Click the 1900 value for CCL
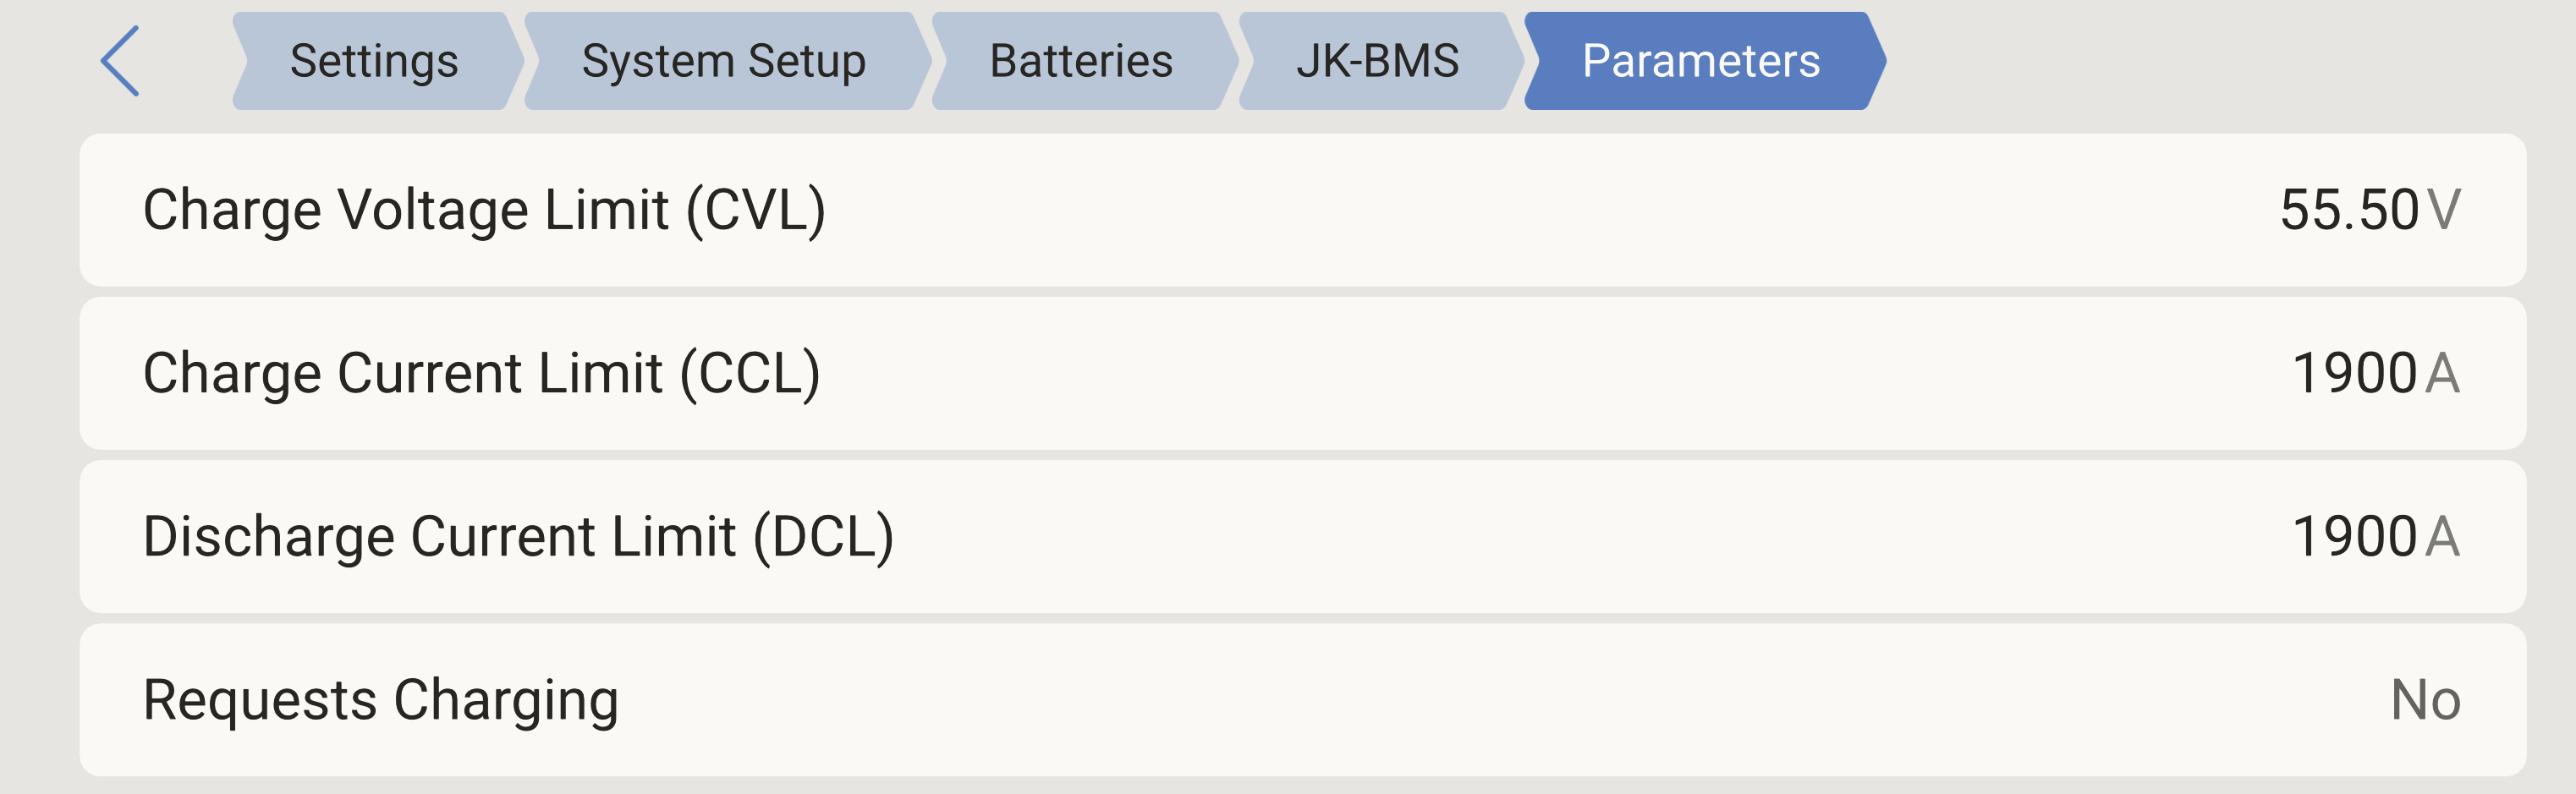Image resolution: width=2576 pixels, height=794 pixels. coord(2354,373)
